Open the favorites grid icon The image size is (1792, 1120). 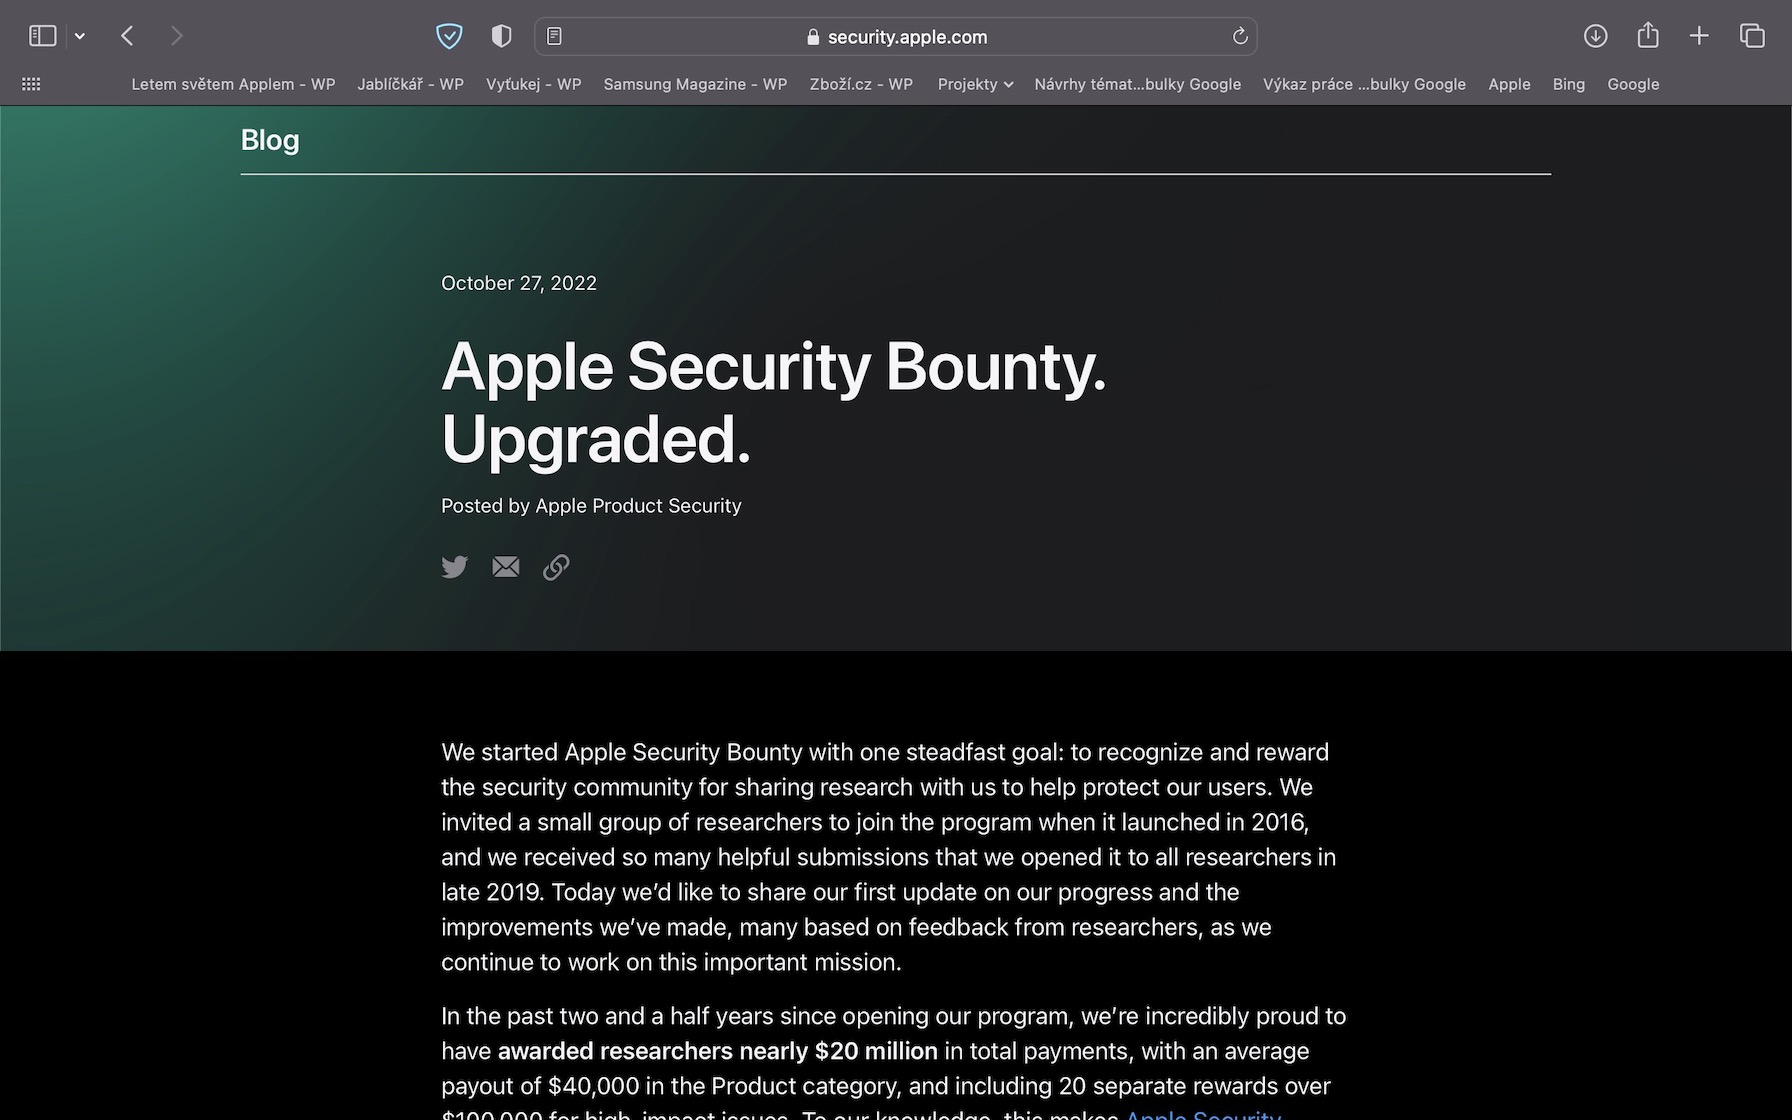(x=31, y=84)
